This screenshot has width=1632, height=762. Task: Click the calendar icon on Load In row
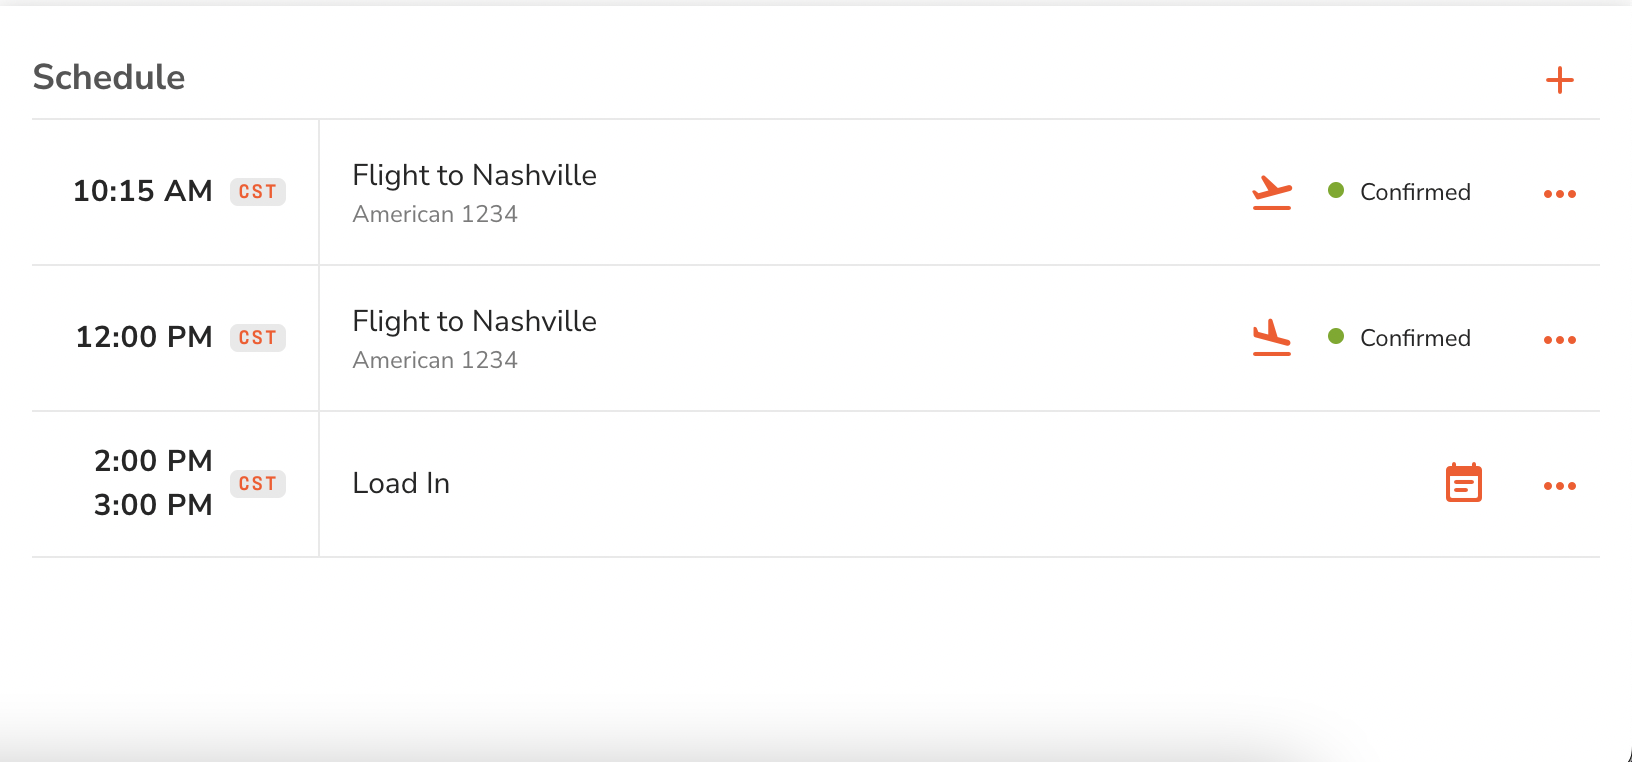point(1464,483)
